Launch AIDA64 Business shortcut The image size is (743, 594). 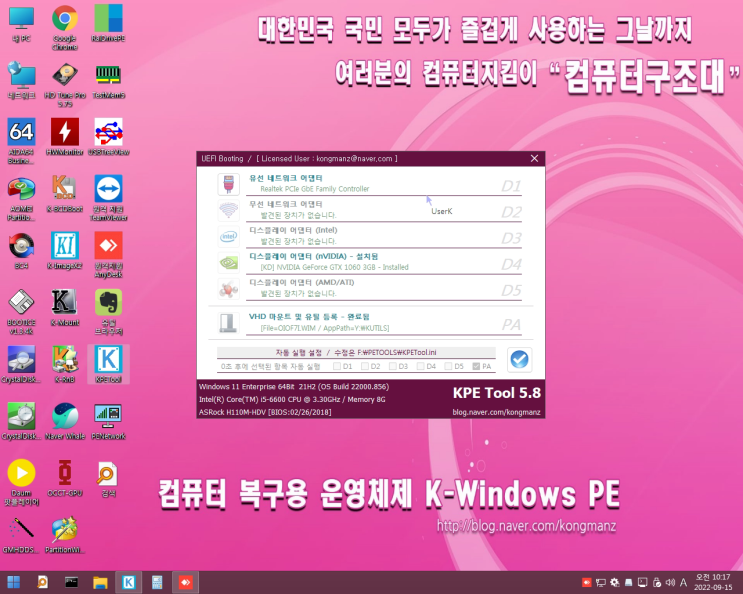click(x=21, y=141)
